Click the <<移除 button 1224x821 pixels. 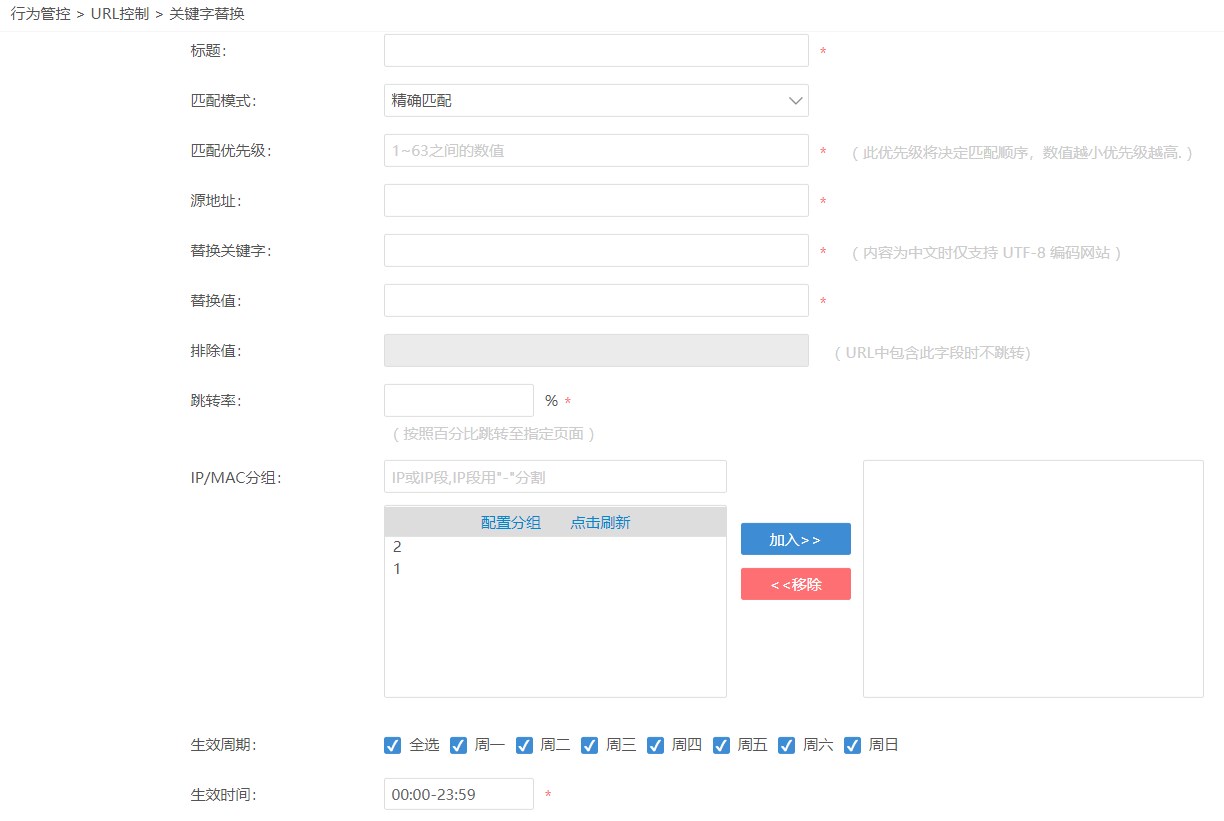pyautogui.click(x=796, y=584)
